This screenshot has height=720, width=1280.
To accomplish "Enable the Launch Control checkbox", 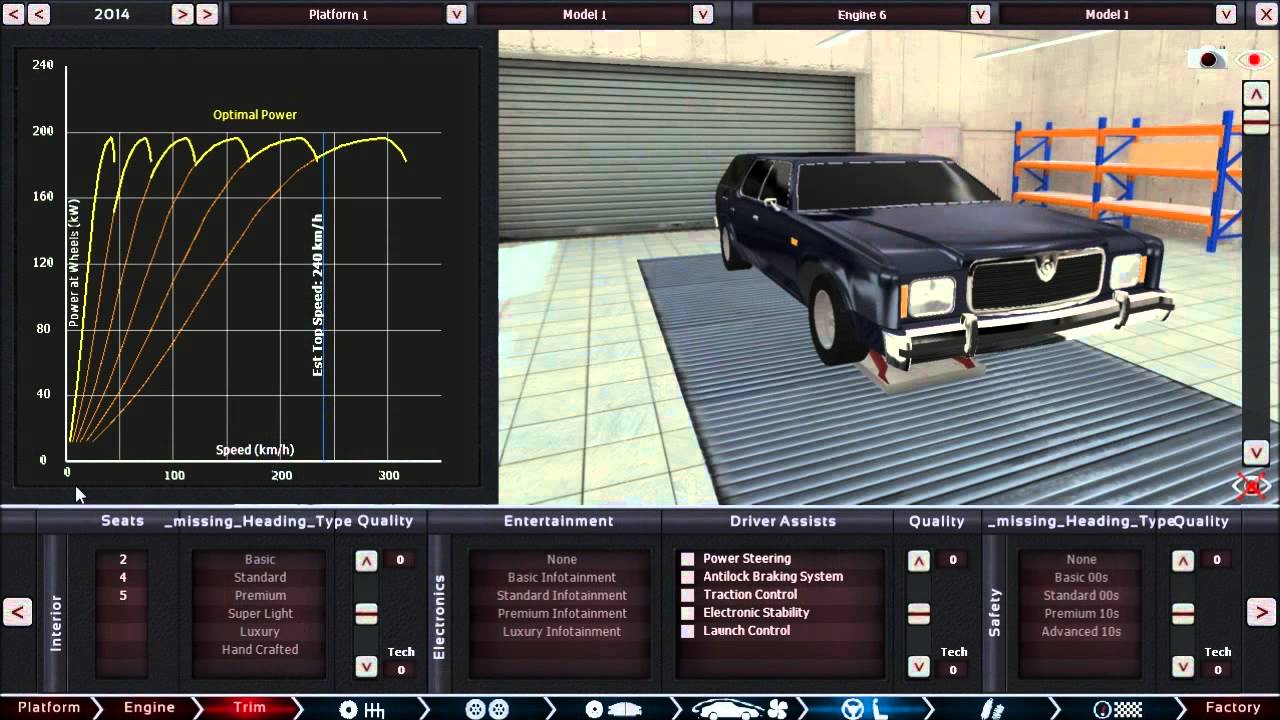I will (x=687, y=631).
